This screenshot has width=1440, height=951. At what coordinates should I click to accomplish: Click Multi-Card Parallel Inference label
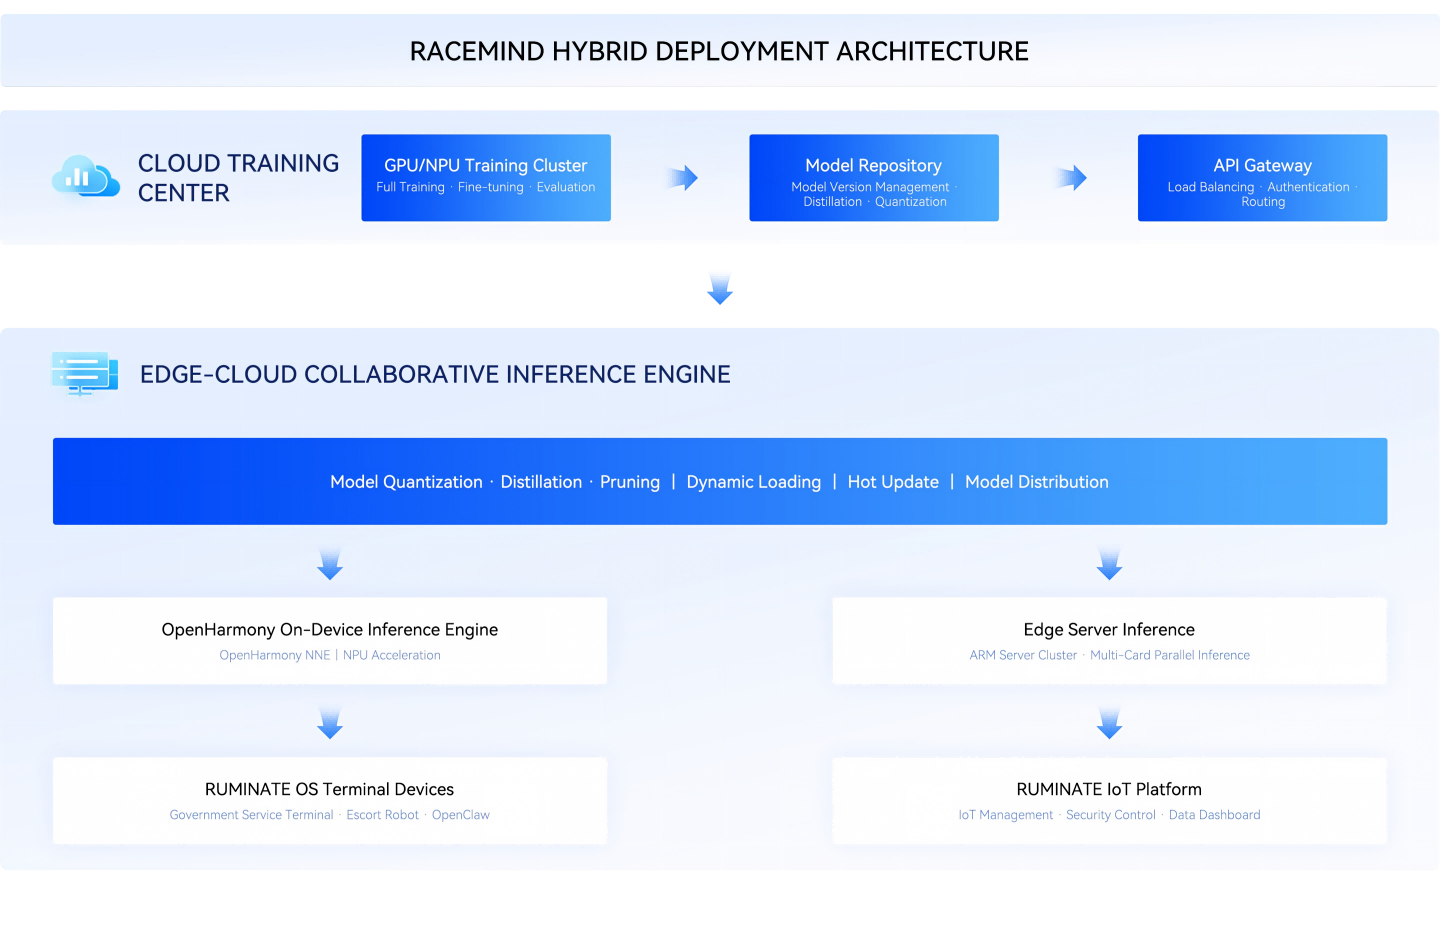(1170, 655)
